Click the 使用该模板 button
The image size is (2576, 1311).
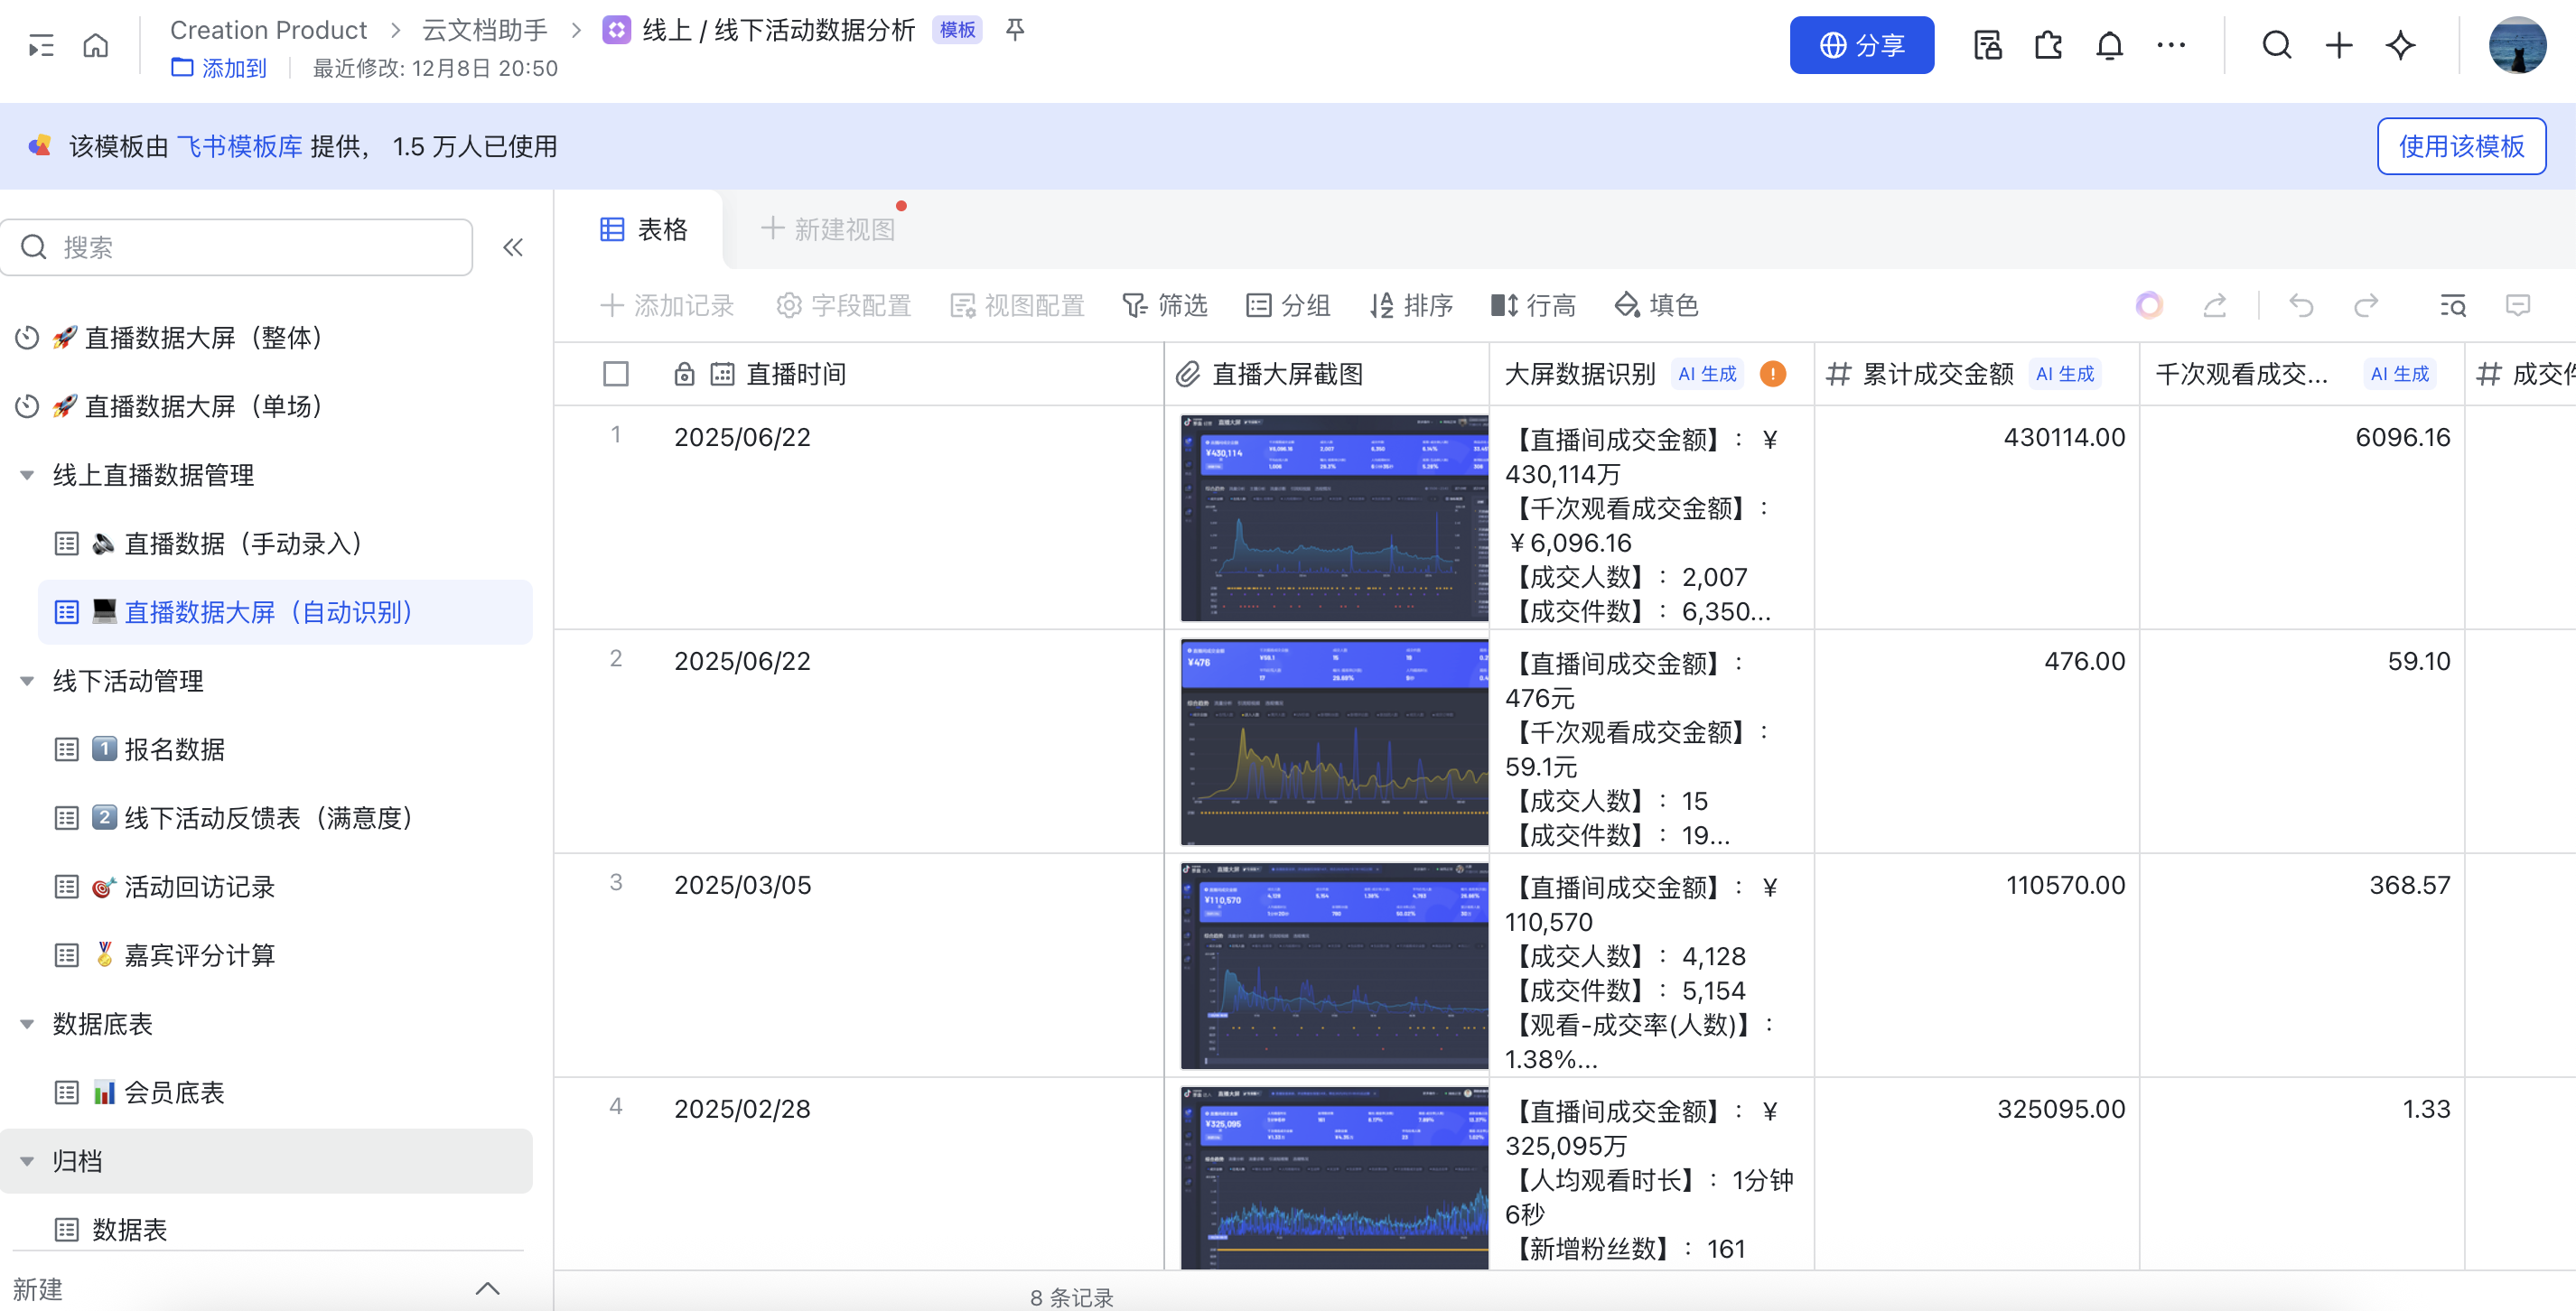point(2460,147)
